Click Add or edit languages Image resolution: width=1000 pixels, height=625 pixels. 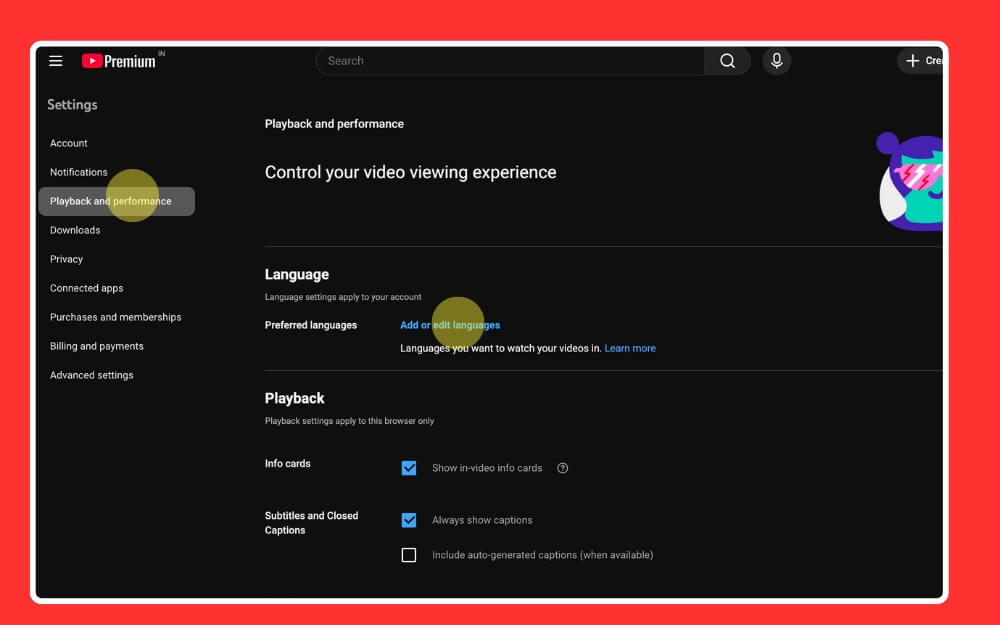click(x=449, y=324)
